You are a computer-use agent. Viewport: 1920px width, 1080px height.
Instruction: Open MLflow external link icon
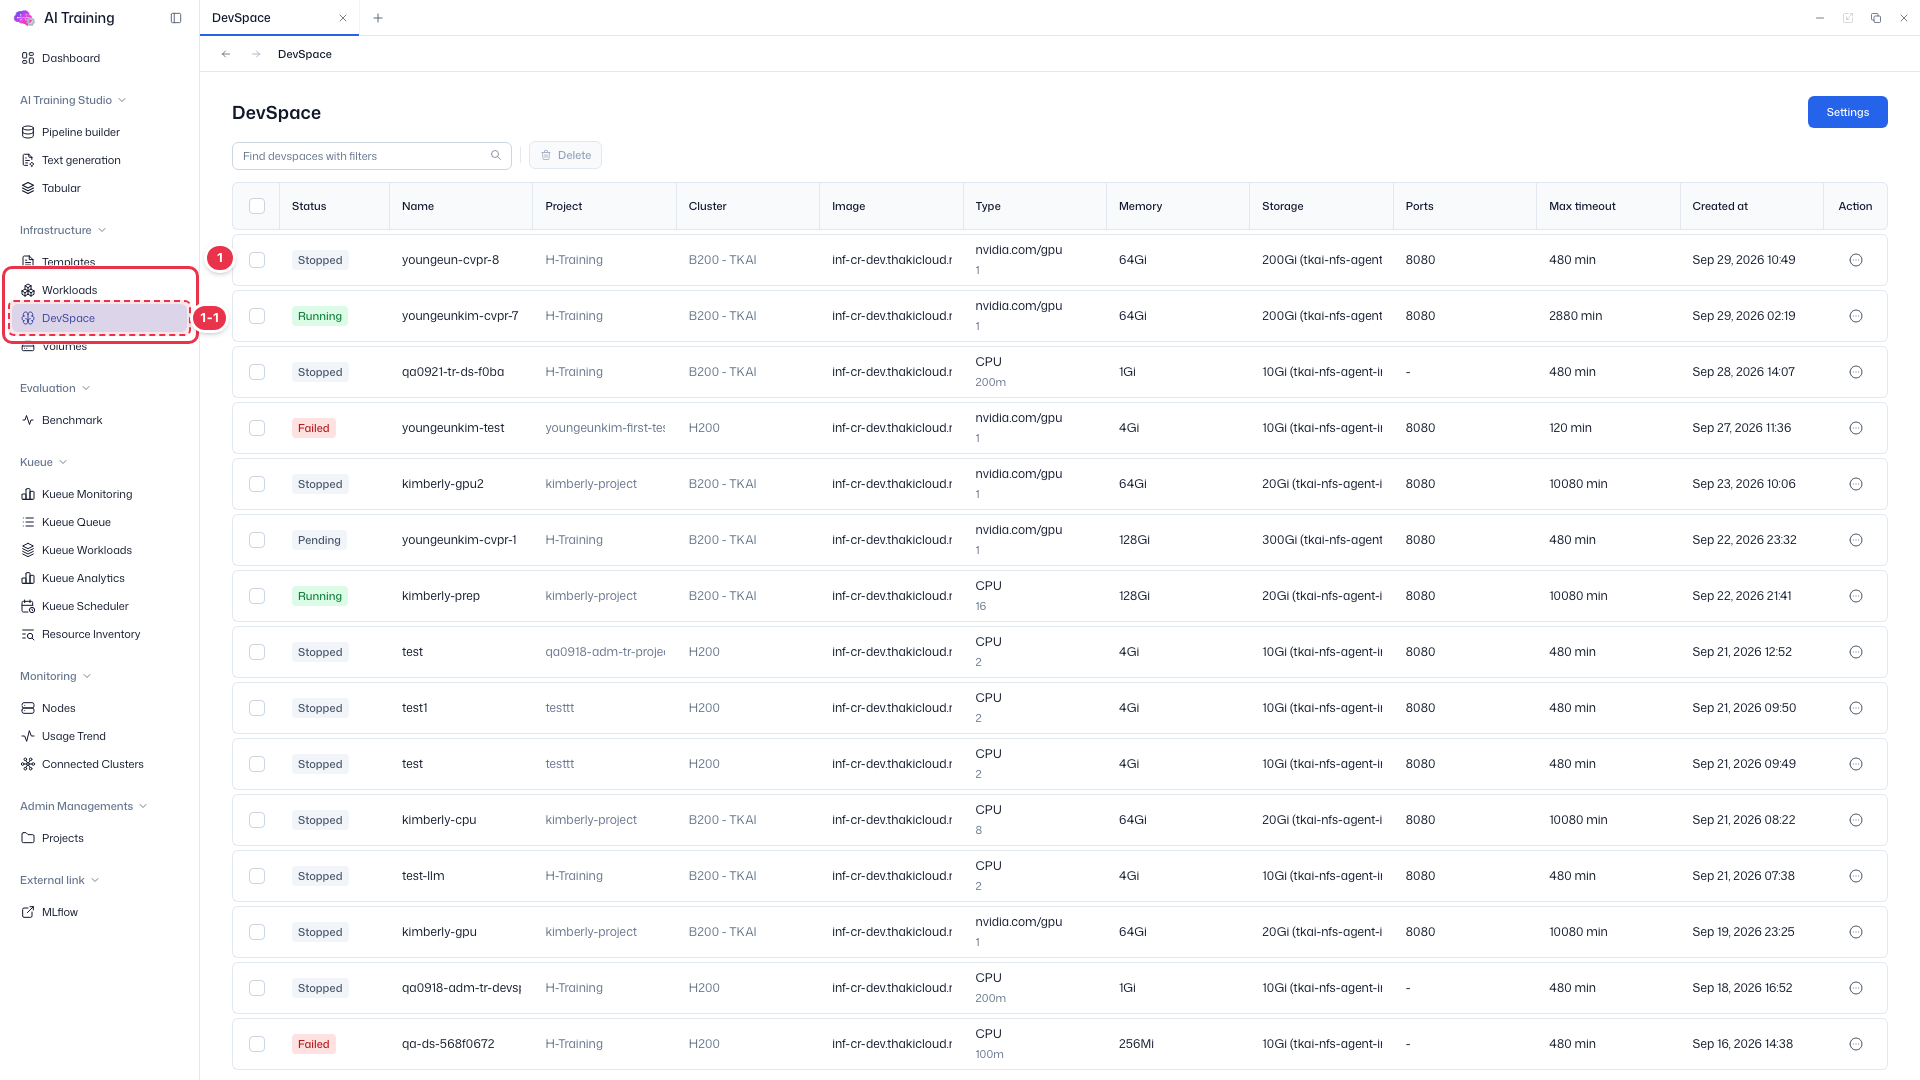pyautogui.click(x=28, y=912)
